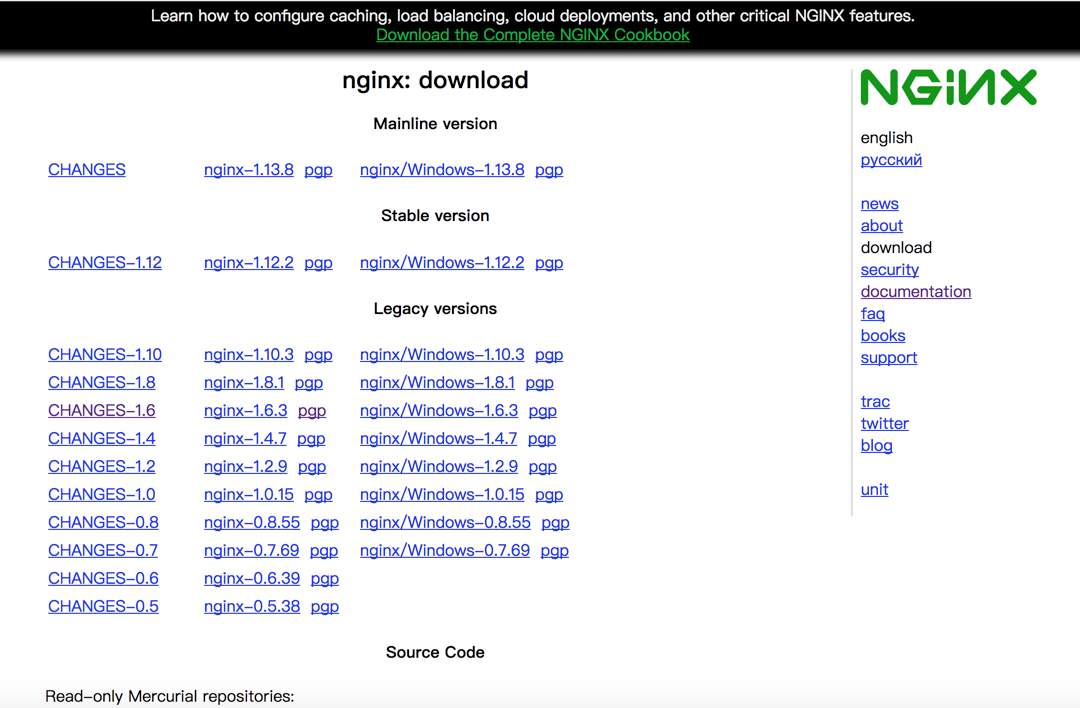1080x708 pixels.
Task: Open pgp signature for nginx/Windows-0.8.55
Action: (555, 523)
